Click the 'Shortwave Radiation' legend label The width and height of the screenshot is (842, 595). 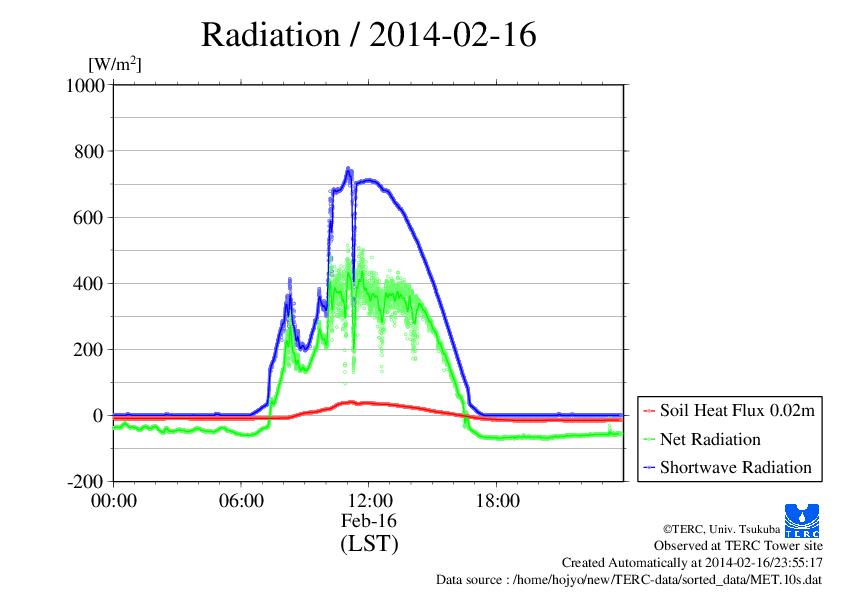(736, 467)
